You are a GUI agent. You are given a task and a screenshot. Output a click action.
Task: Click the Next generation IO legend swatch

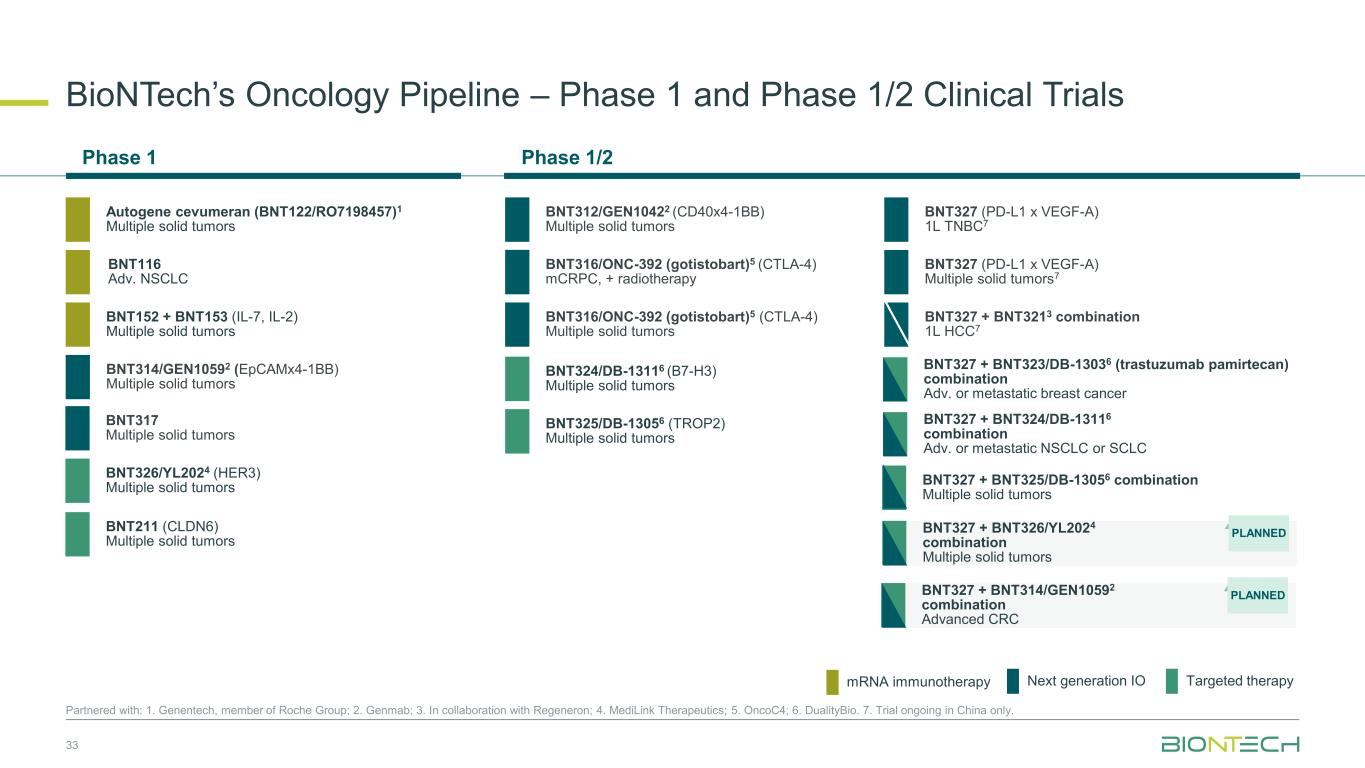tap(1012, 681)
